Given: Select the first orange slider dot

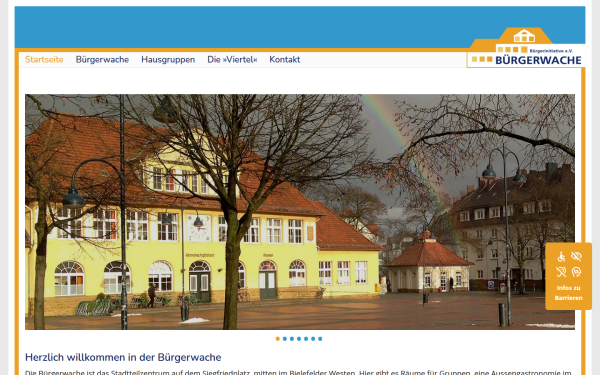Looking at the screenshot, I should 278,339.
